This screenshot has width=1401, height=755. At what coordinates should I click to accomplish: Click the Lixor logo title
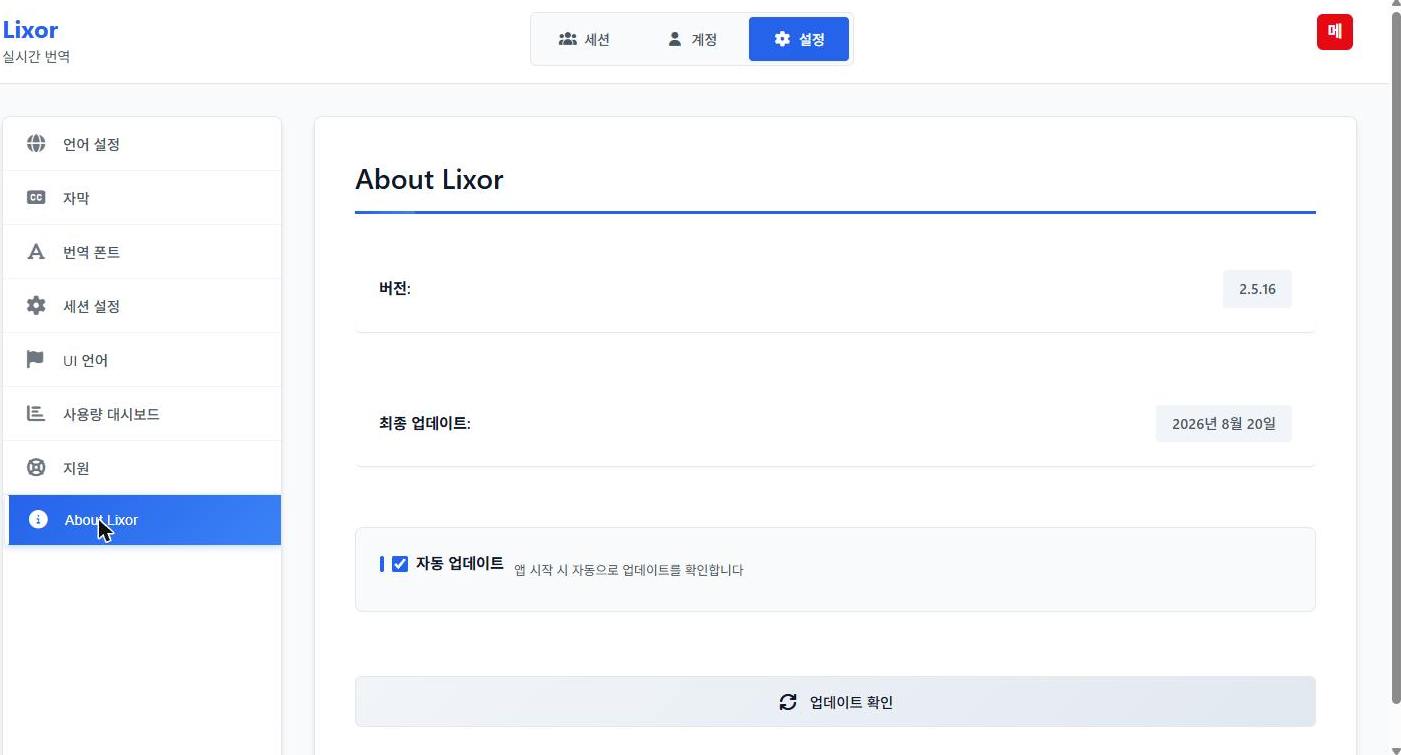click(30, 30)
